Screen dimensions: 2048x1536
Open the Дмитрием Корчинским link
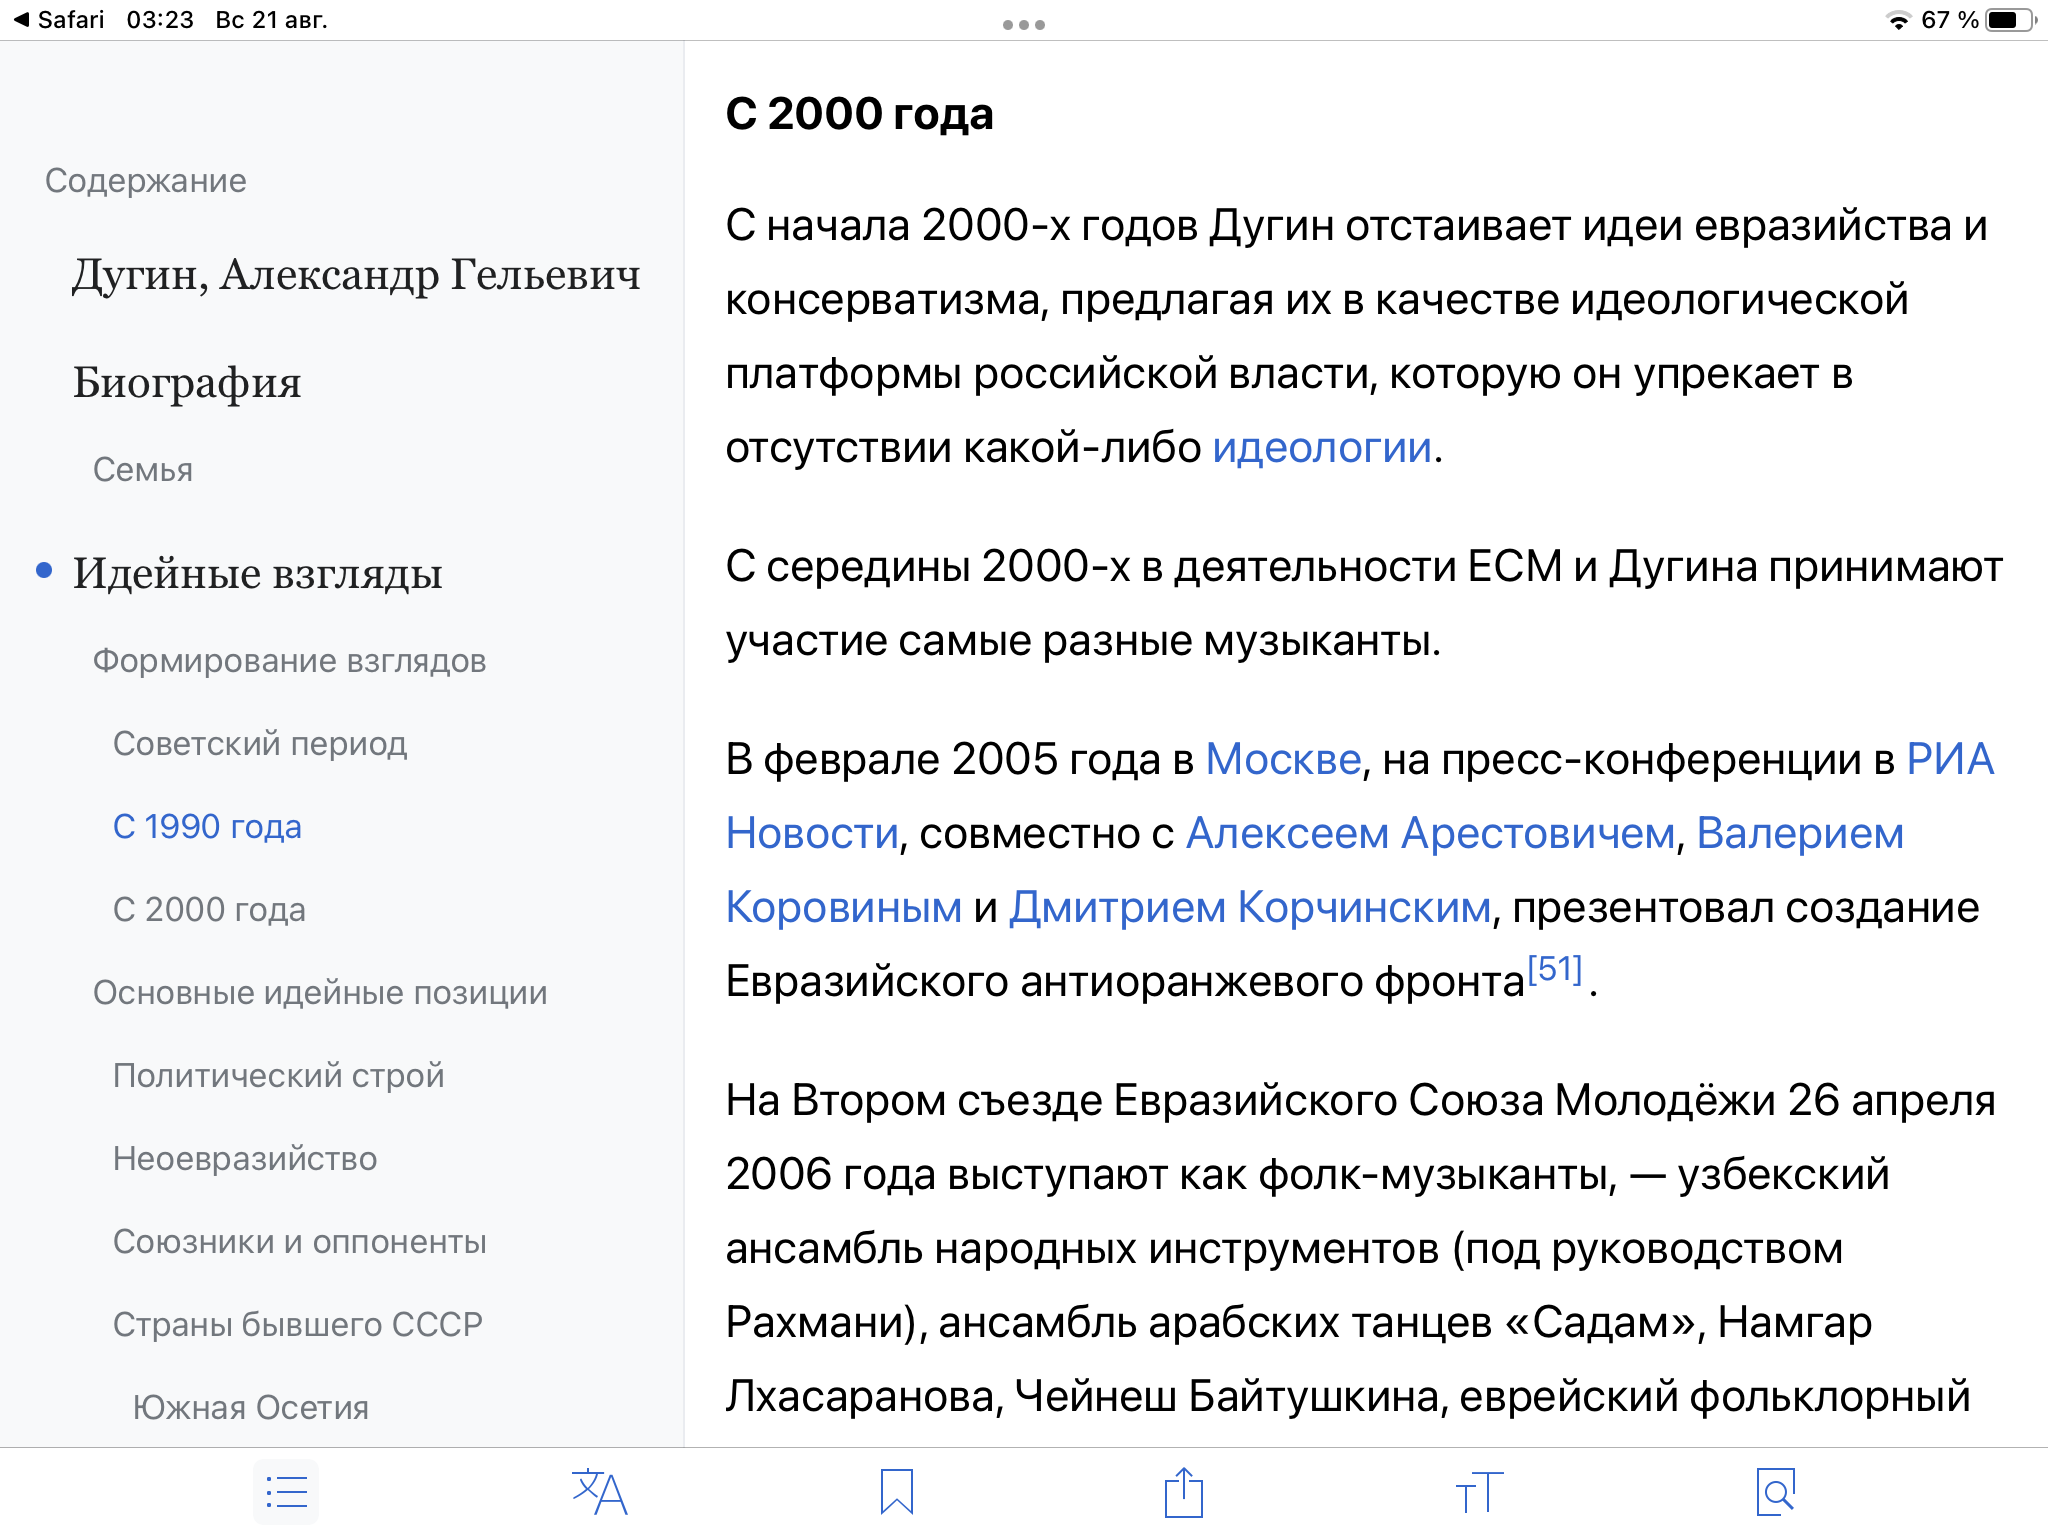(1250, 907)
